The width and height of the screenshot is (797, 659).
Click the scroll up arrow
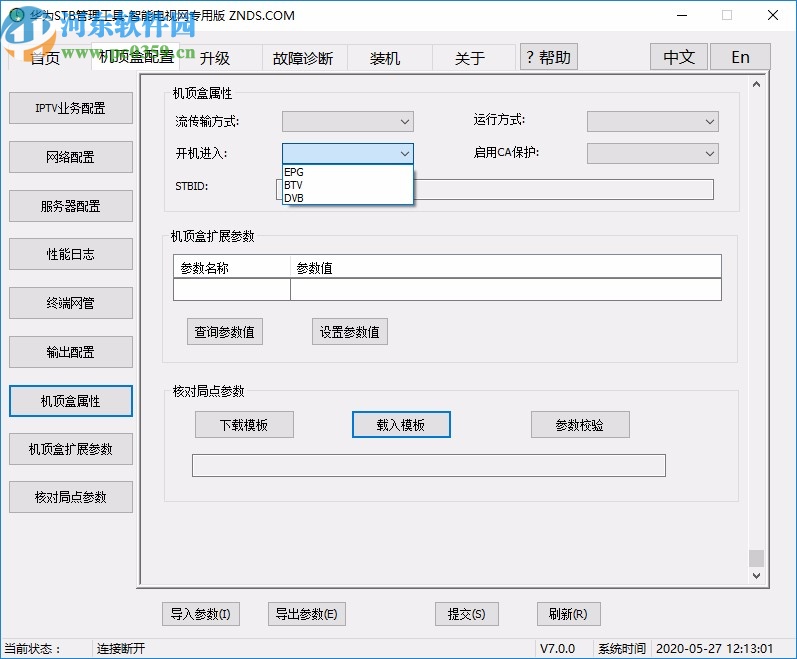pos(756,84)
